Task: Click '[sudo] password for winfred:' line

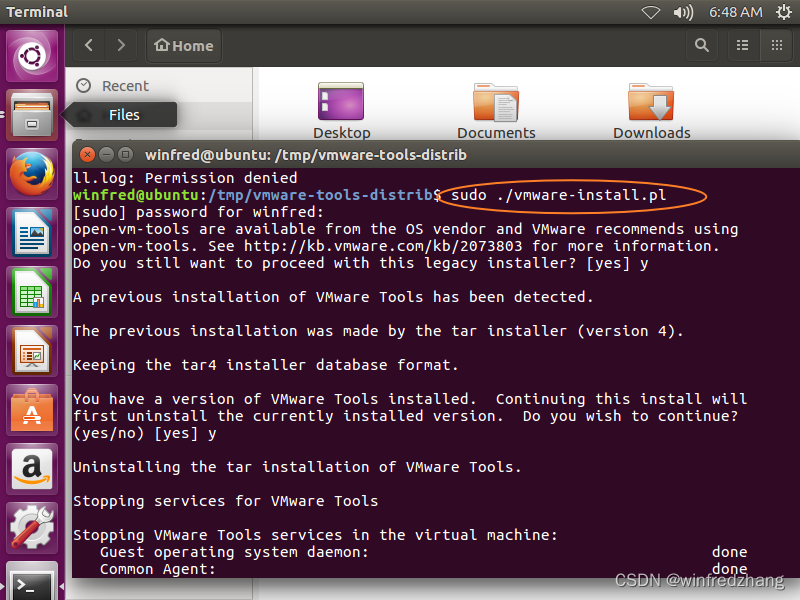Action: (x=198, y=212)
